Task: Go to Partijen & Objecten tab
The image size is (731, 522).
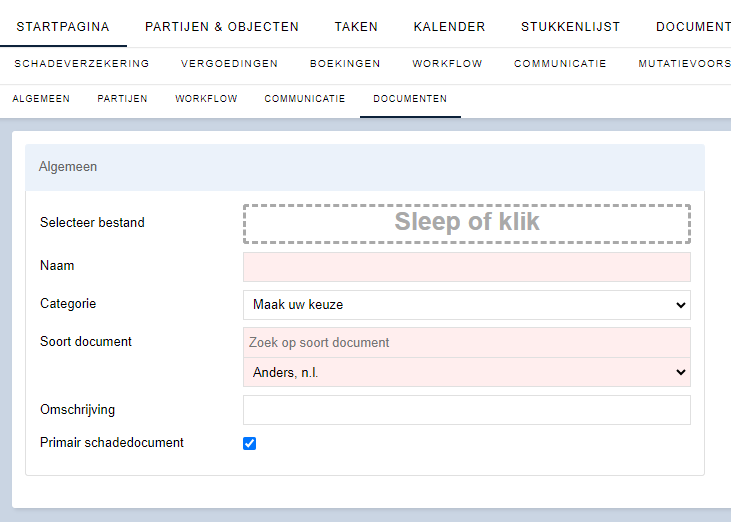Action: point(222,27)
